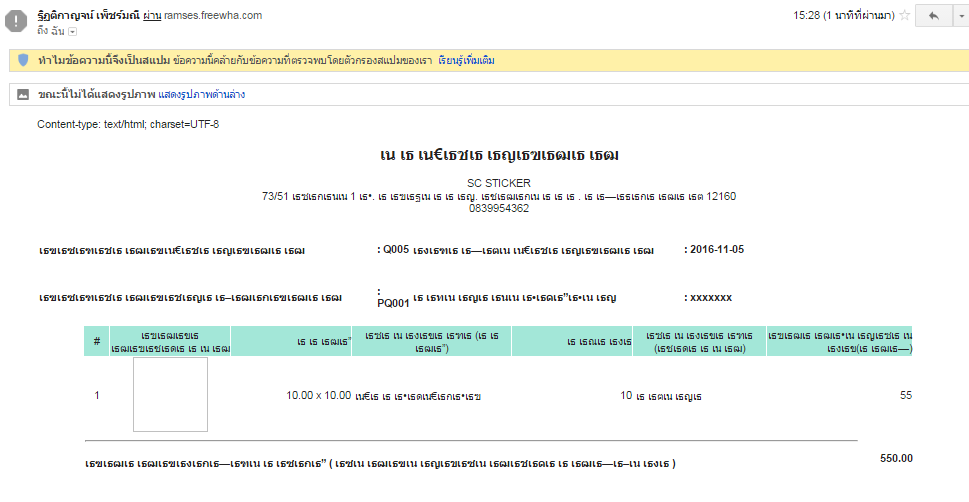The width and height of the screenshot is (969, 502).
Task: Select the total amount 550.00
Action: click(x=897, y=458)
